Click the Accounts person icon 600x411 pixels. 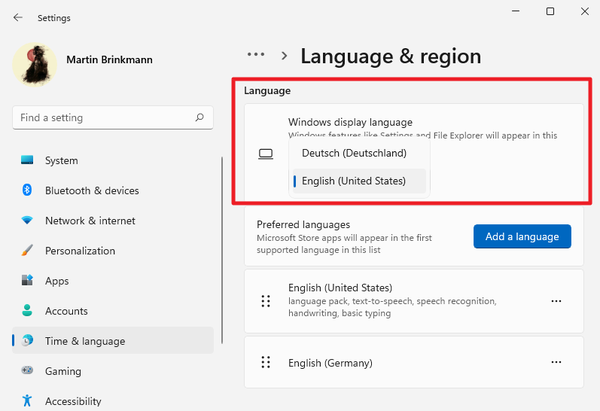[27, 310]
